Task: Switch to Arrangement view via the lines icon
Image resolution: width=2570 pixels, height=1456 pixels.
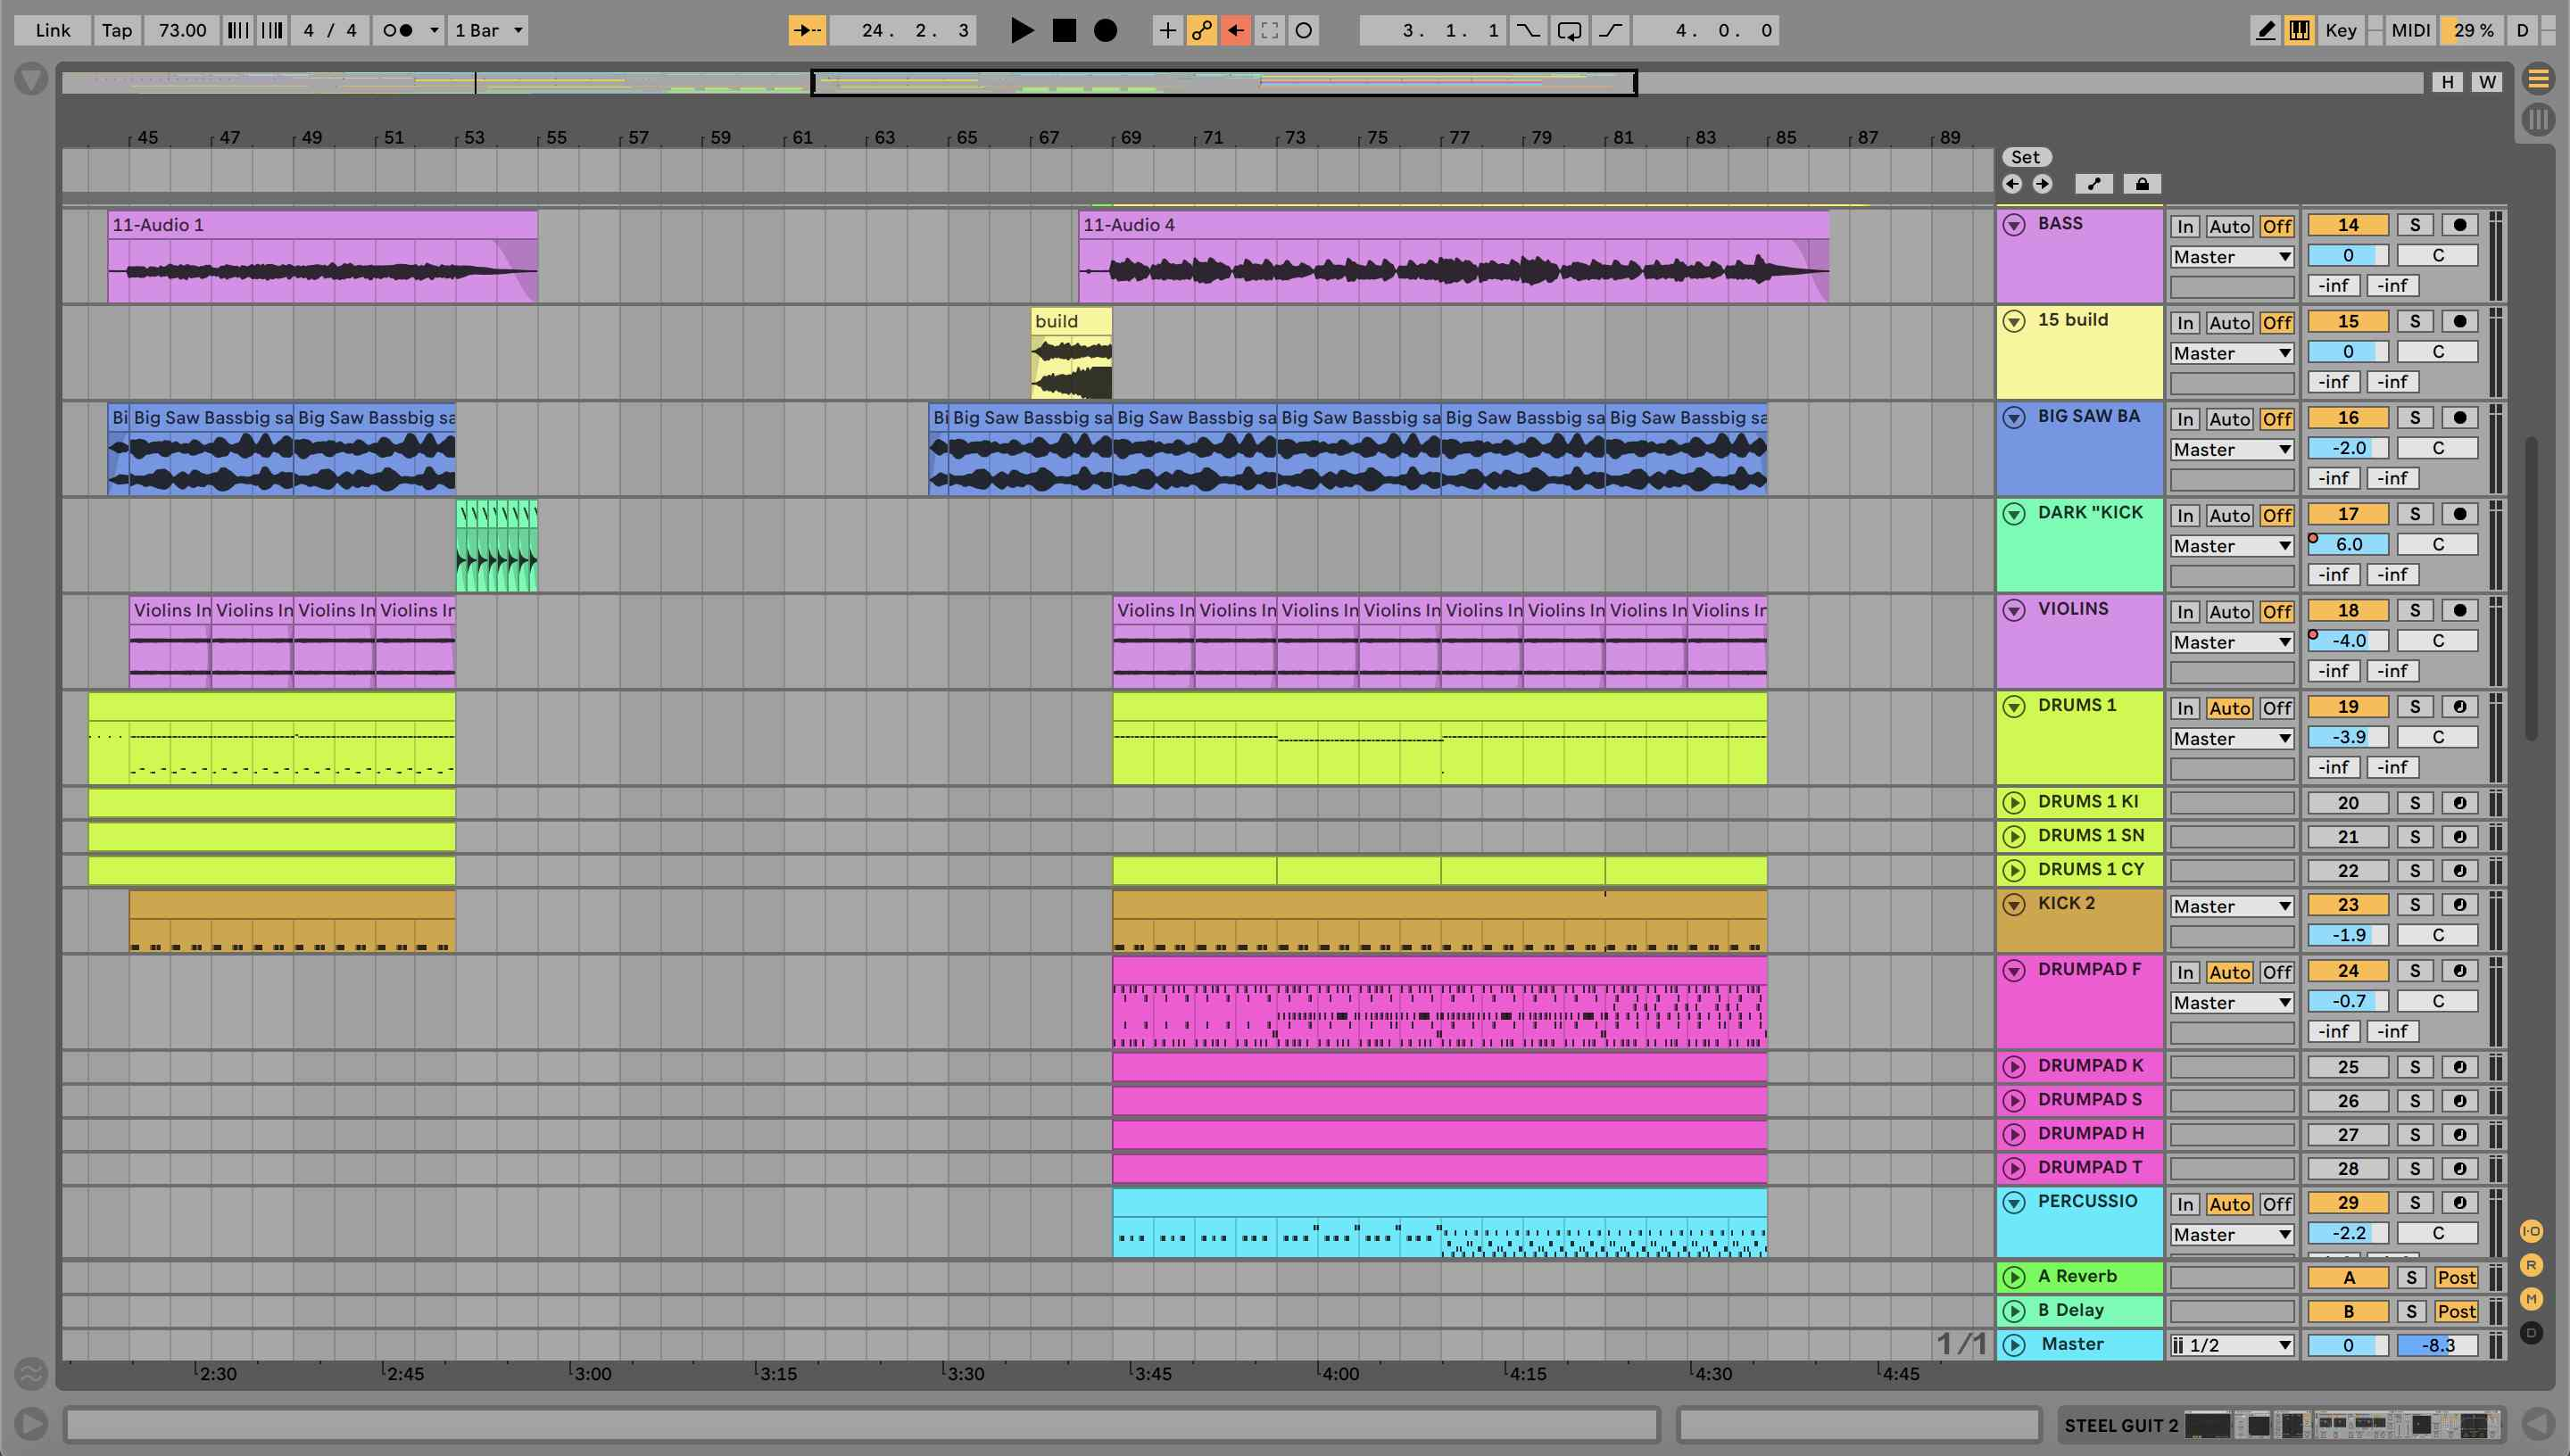Action: coord(2538,78)
